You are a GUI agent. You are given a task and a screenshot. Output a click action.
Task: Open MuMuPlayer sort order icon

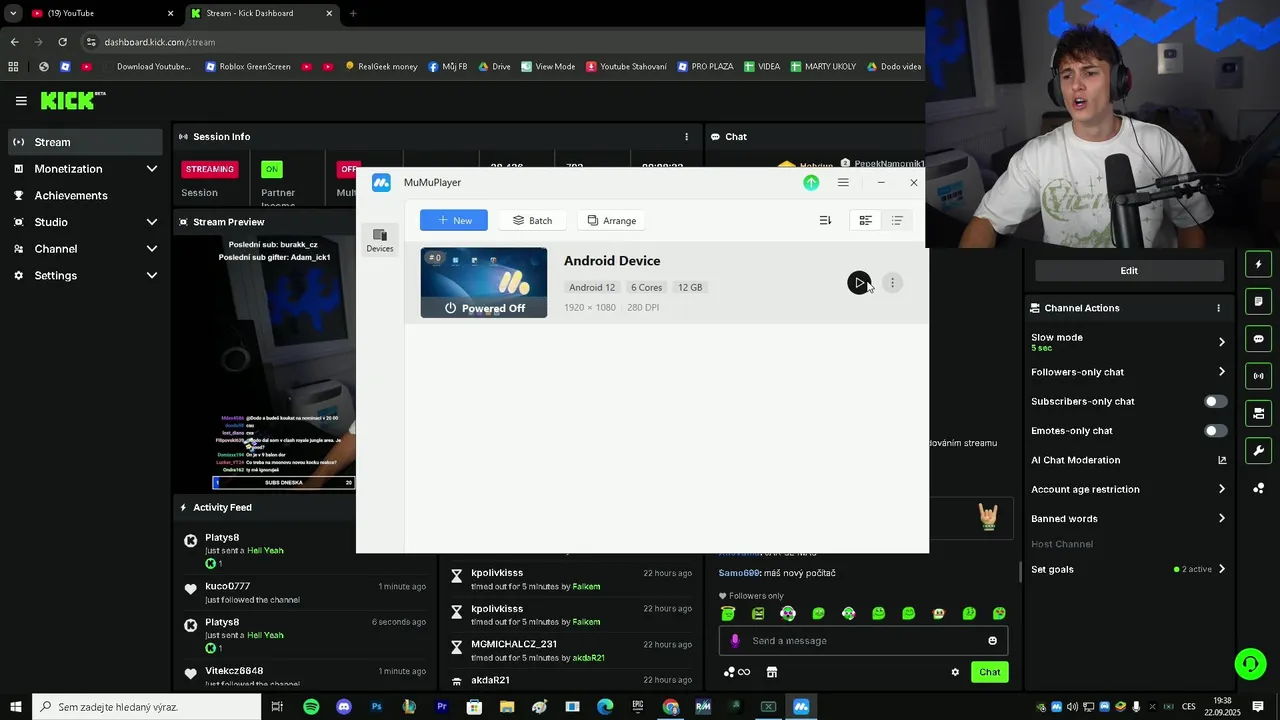pos(825,220)
